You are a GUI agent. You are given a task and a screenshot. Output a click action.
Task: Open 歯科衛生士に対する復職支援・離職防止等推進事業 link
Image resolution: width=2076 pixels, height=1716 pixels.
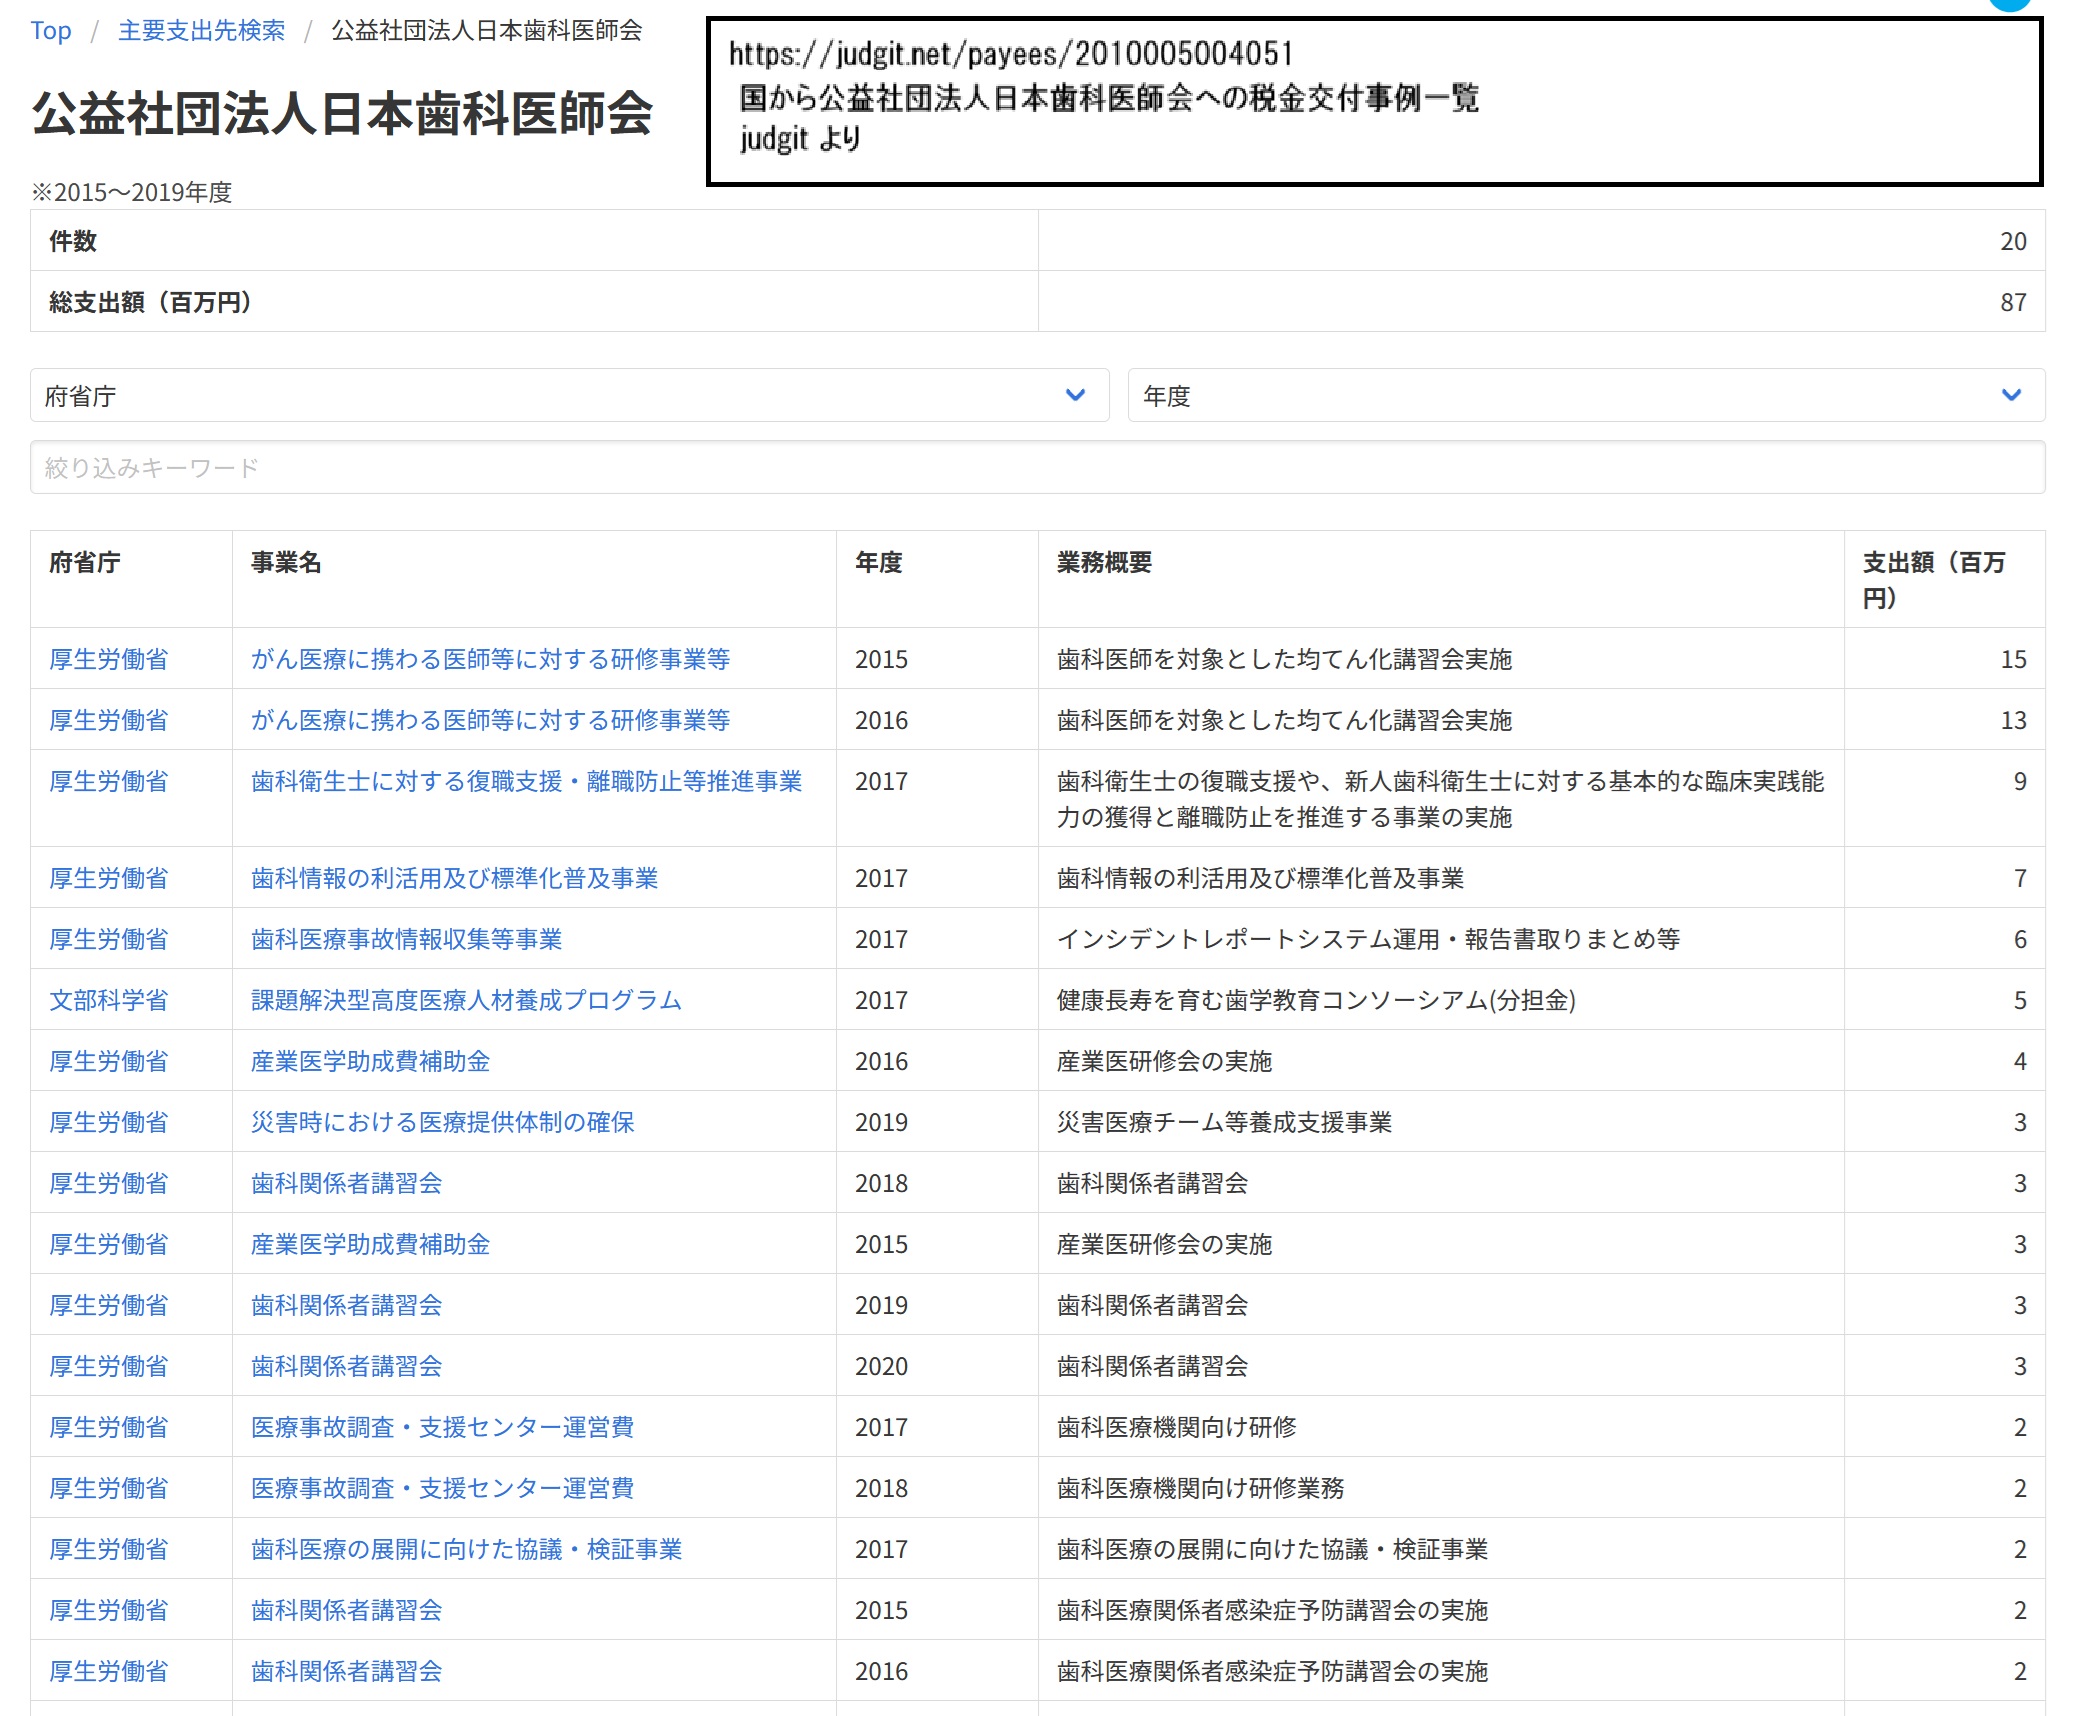coord(526,782)
